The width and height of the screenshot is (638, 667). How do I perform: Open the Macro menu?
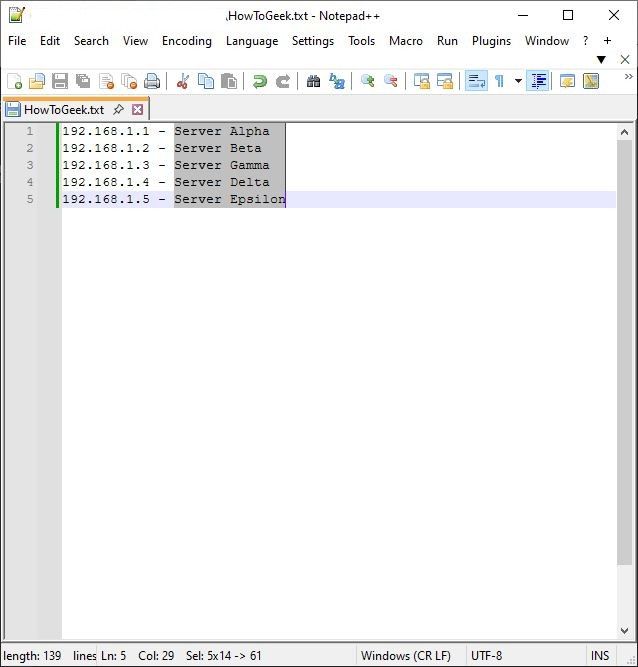406,41
